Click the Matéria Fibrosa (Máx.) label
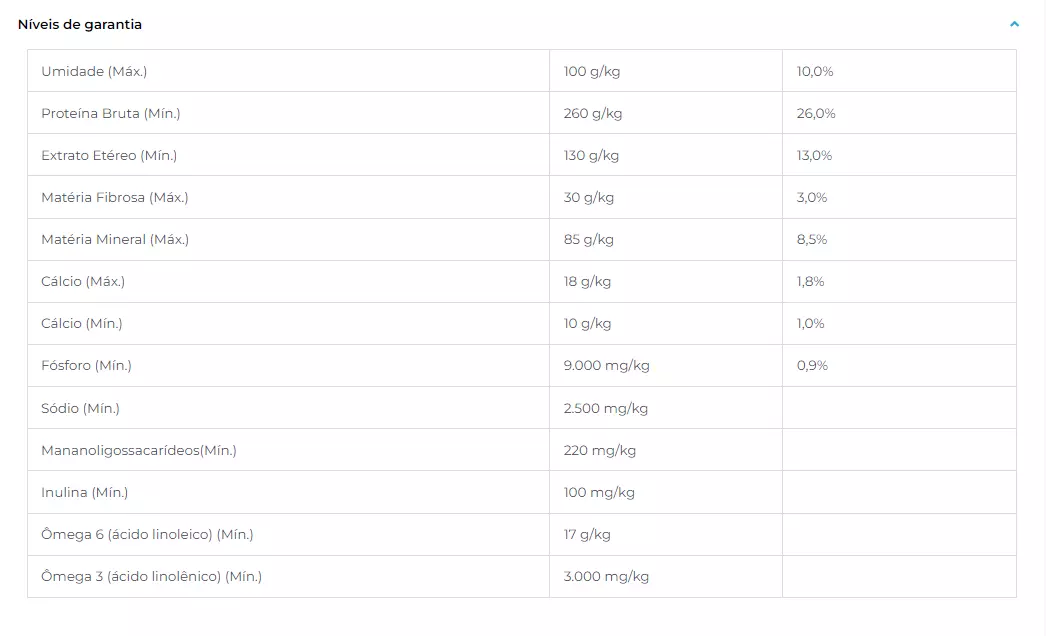Image resolution: width=1046 pixels, height=636 pixels. click(x=115, y=198)
